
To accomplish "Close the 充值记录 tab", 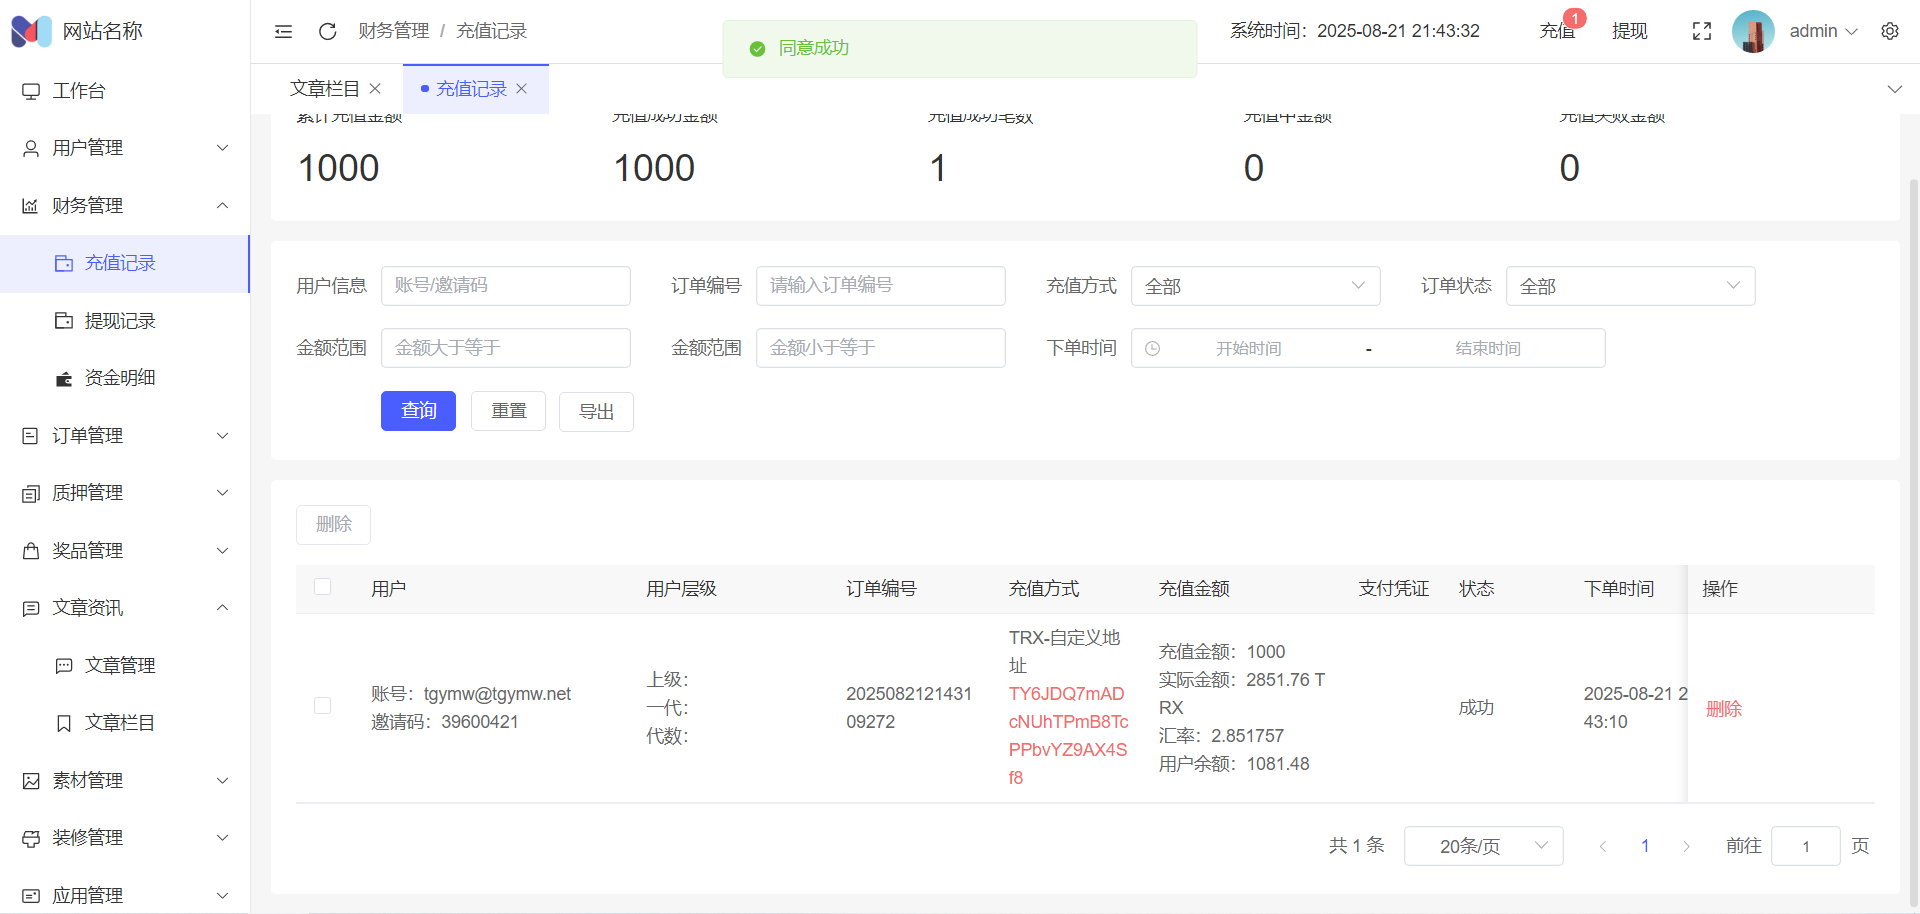I will point(521,89).
